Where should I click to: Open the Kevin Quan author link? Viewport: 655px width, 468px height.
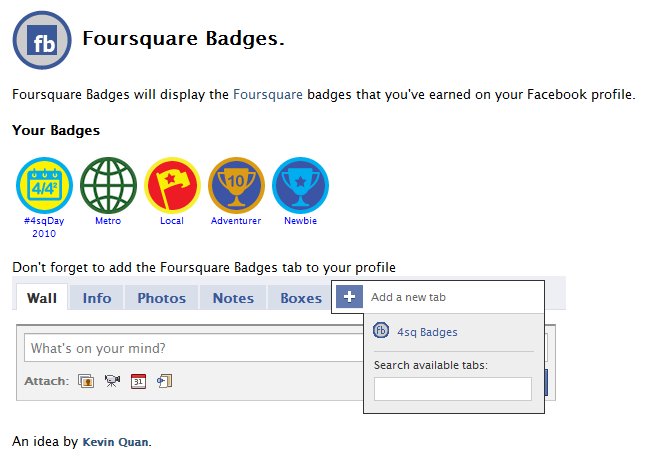pyautogui.click(x=116, y=442)
